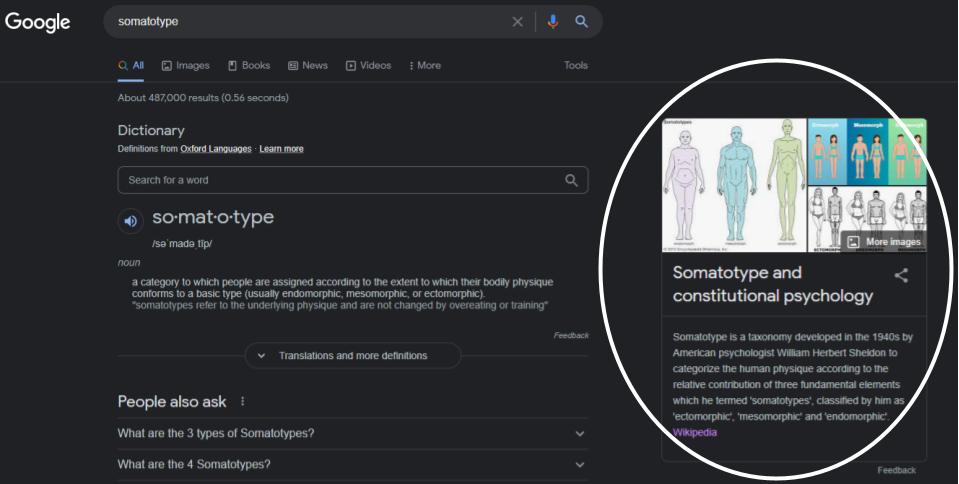This screenshot has height=484, width=959.
Task: Follow the Learn more link
Action: 281,149
